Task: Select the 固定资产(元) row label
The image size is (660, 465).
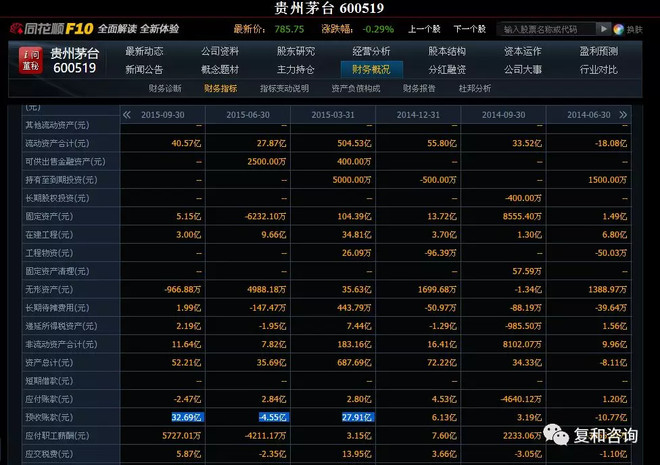Action: tap(49, 216)
